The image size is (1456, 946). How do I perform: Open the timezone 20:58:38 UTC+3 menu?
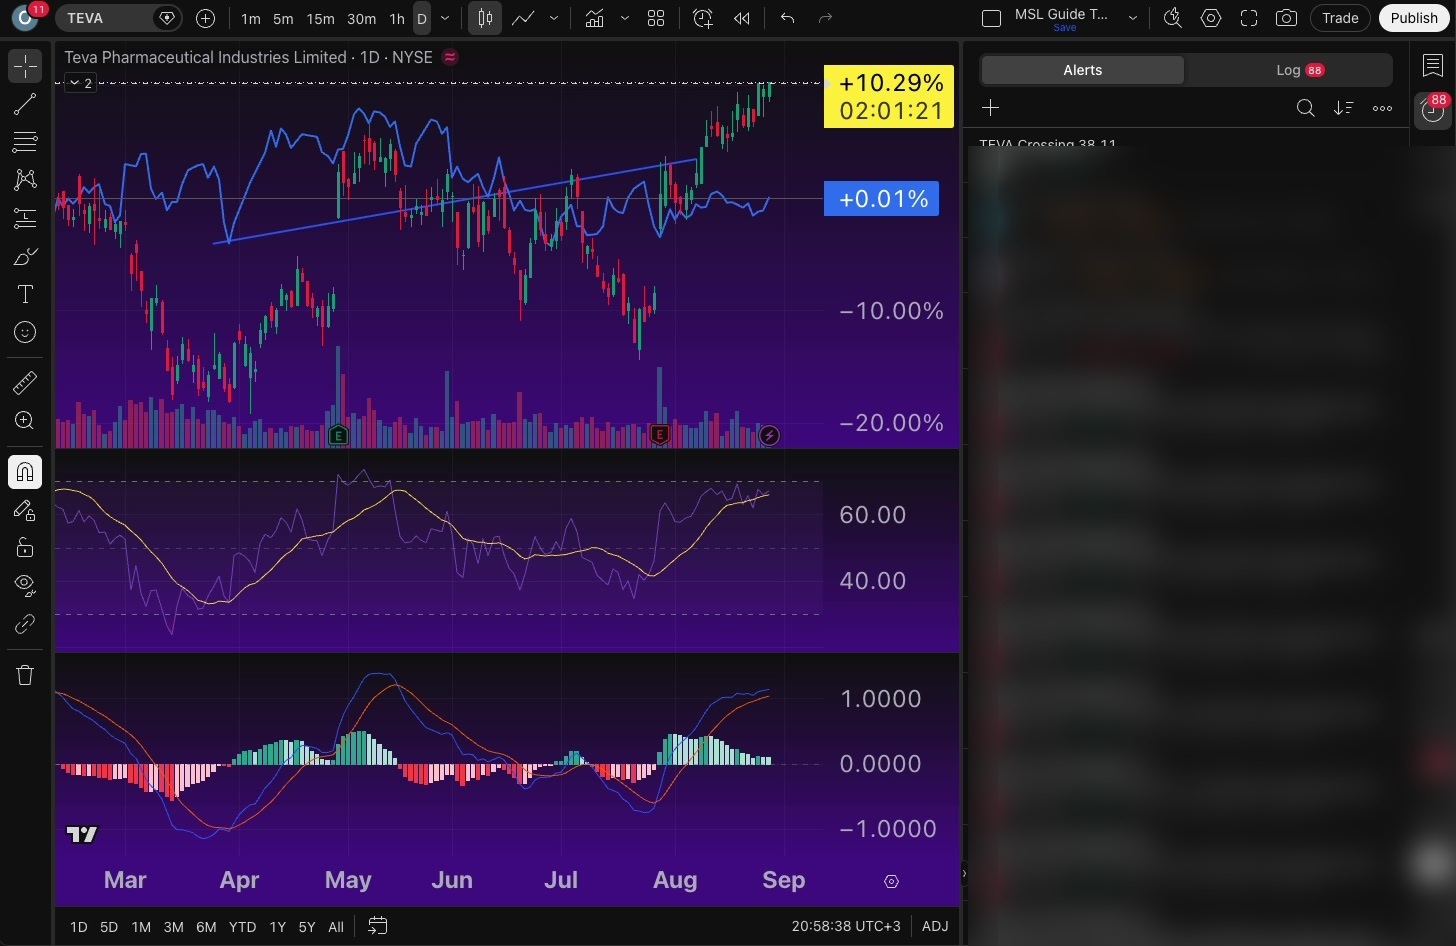pos(846,926)
